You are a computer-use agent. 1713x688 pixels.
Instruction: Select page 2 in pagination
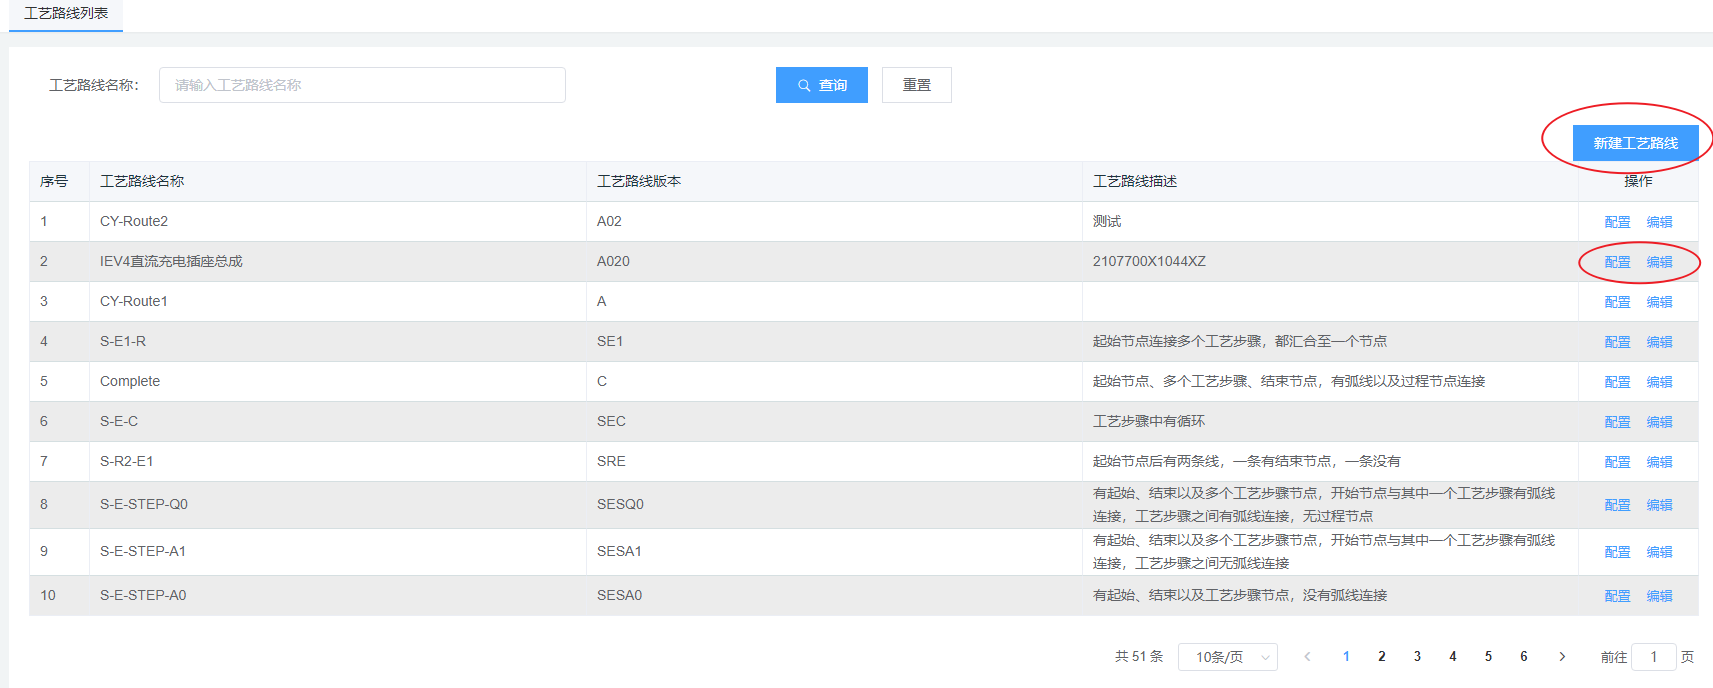point(1382,657)
